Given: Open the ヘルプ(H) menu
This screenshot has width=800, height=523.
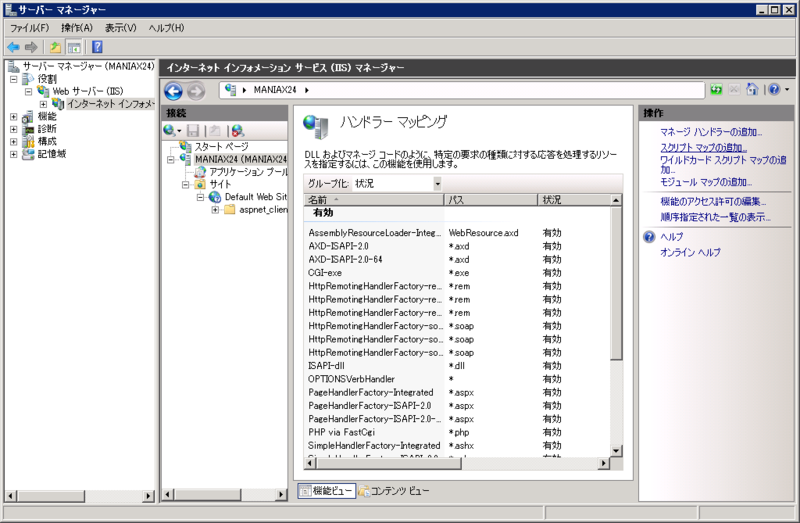Looking at the screenshot, I should point(166,28).
